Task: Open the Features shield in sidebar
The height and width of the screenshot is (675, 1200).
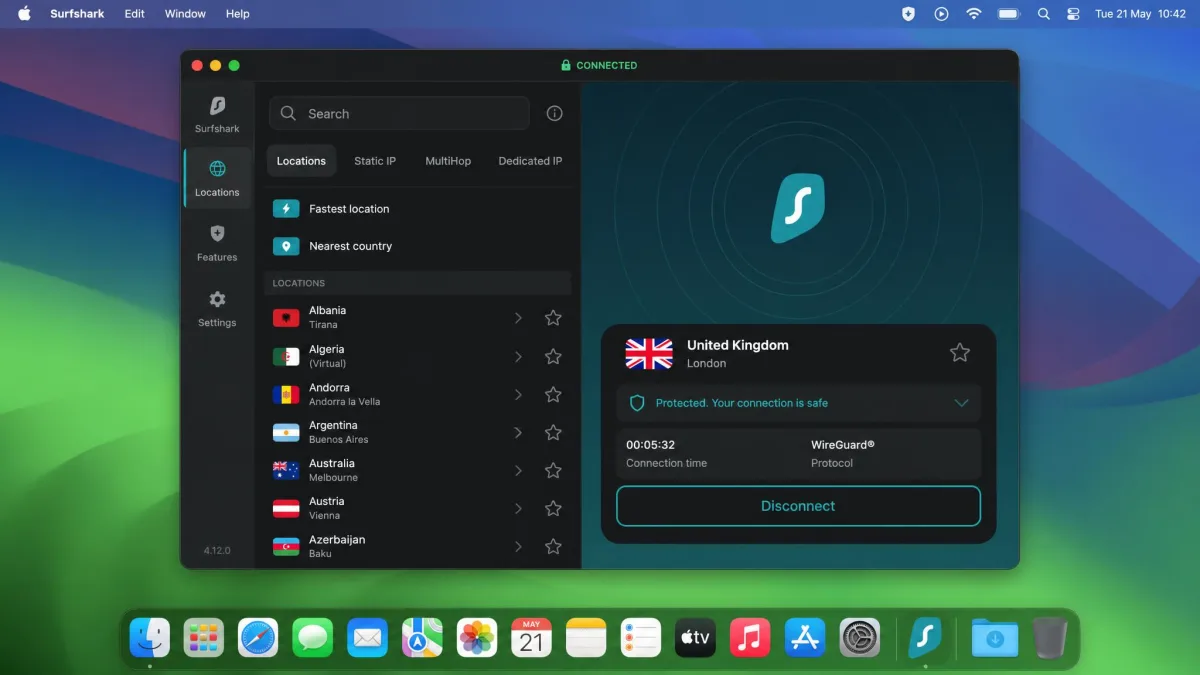Action: point(217,233)
